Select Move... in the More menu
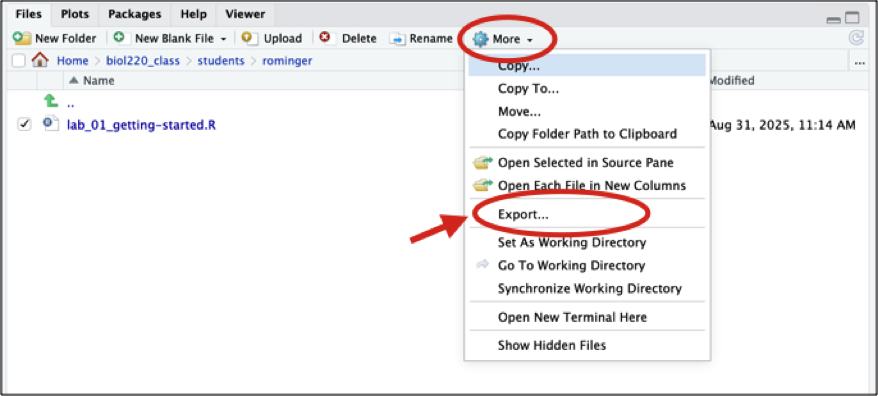This screenshot has width=878, height=396. [x=587, y=111]
